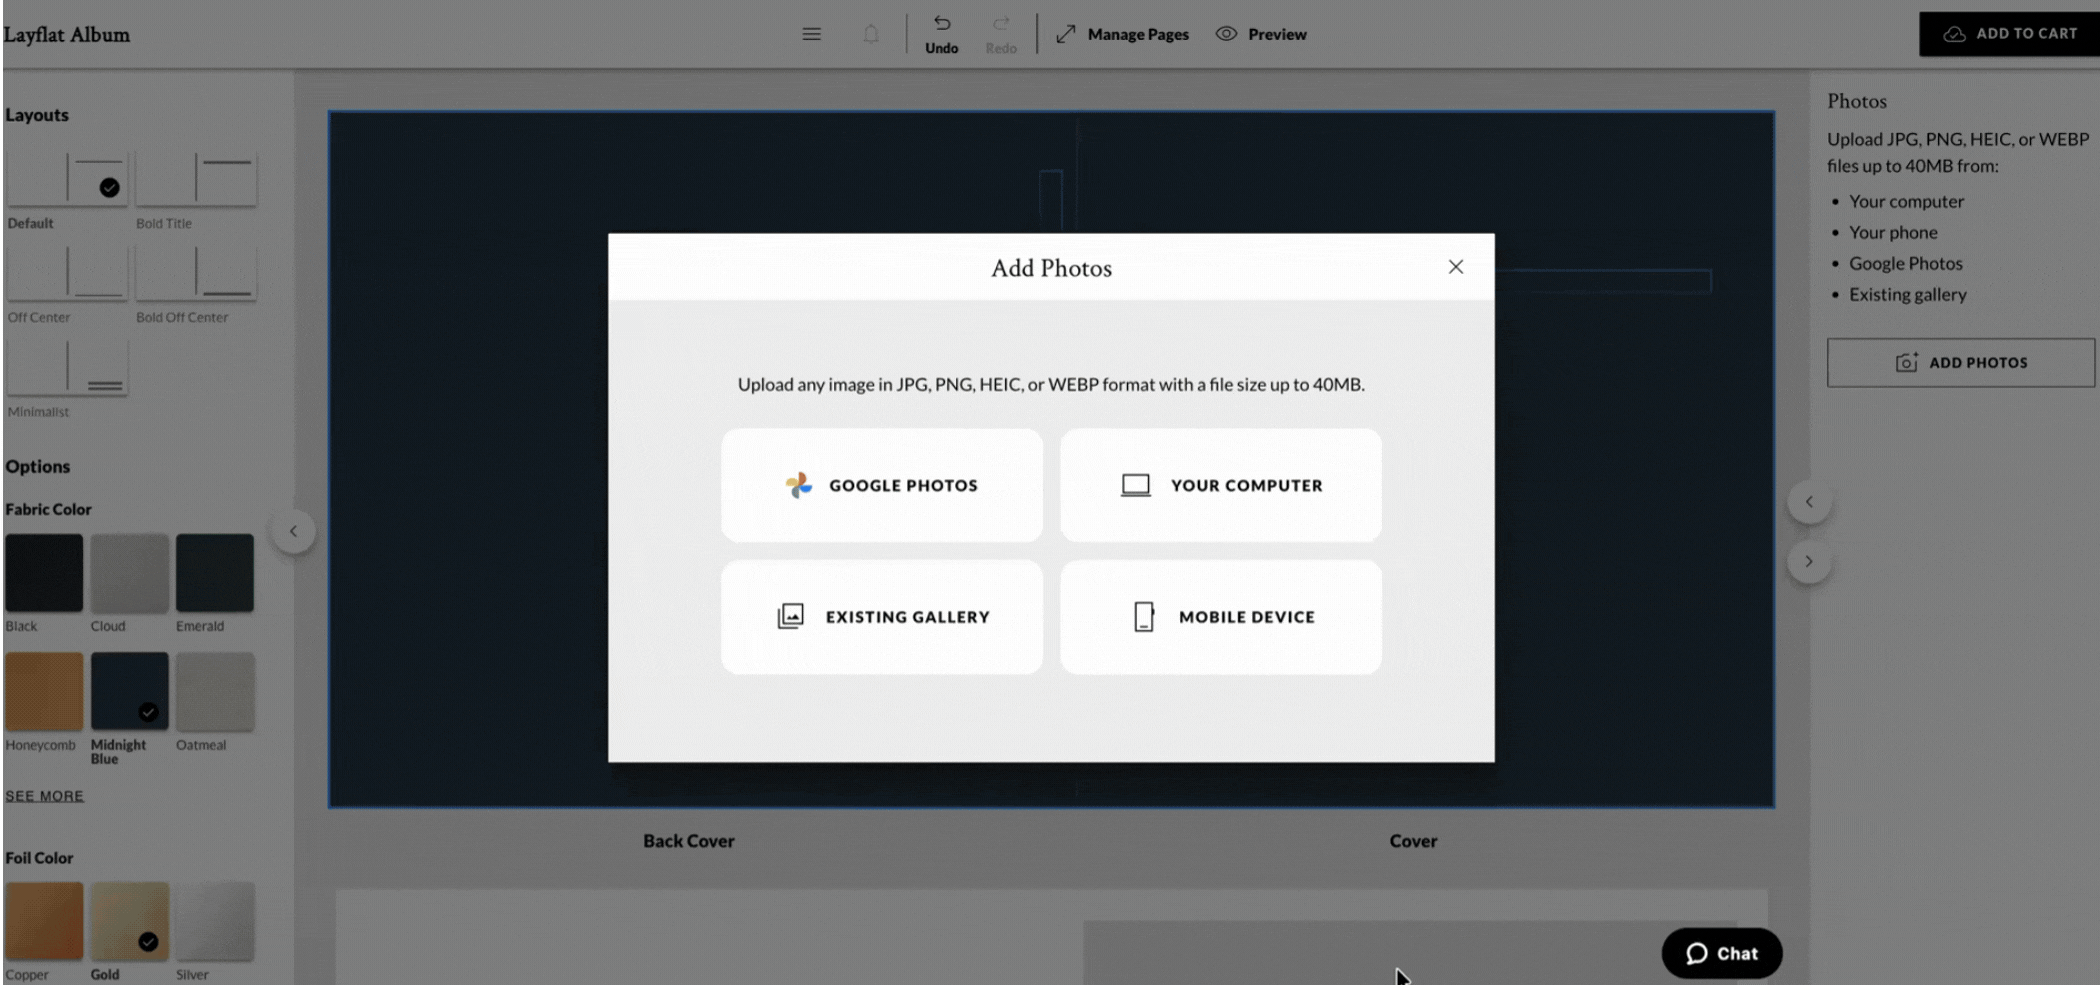
Task: Go to the next album page
Action: (x=1809, y=561)
